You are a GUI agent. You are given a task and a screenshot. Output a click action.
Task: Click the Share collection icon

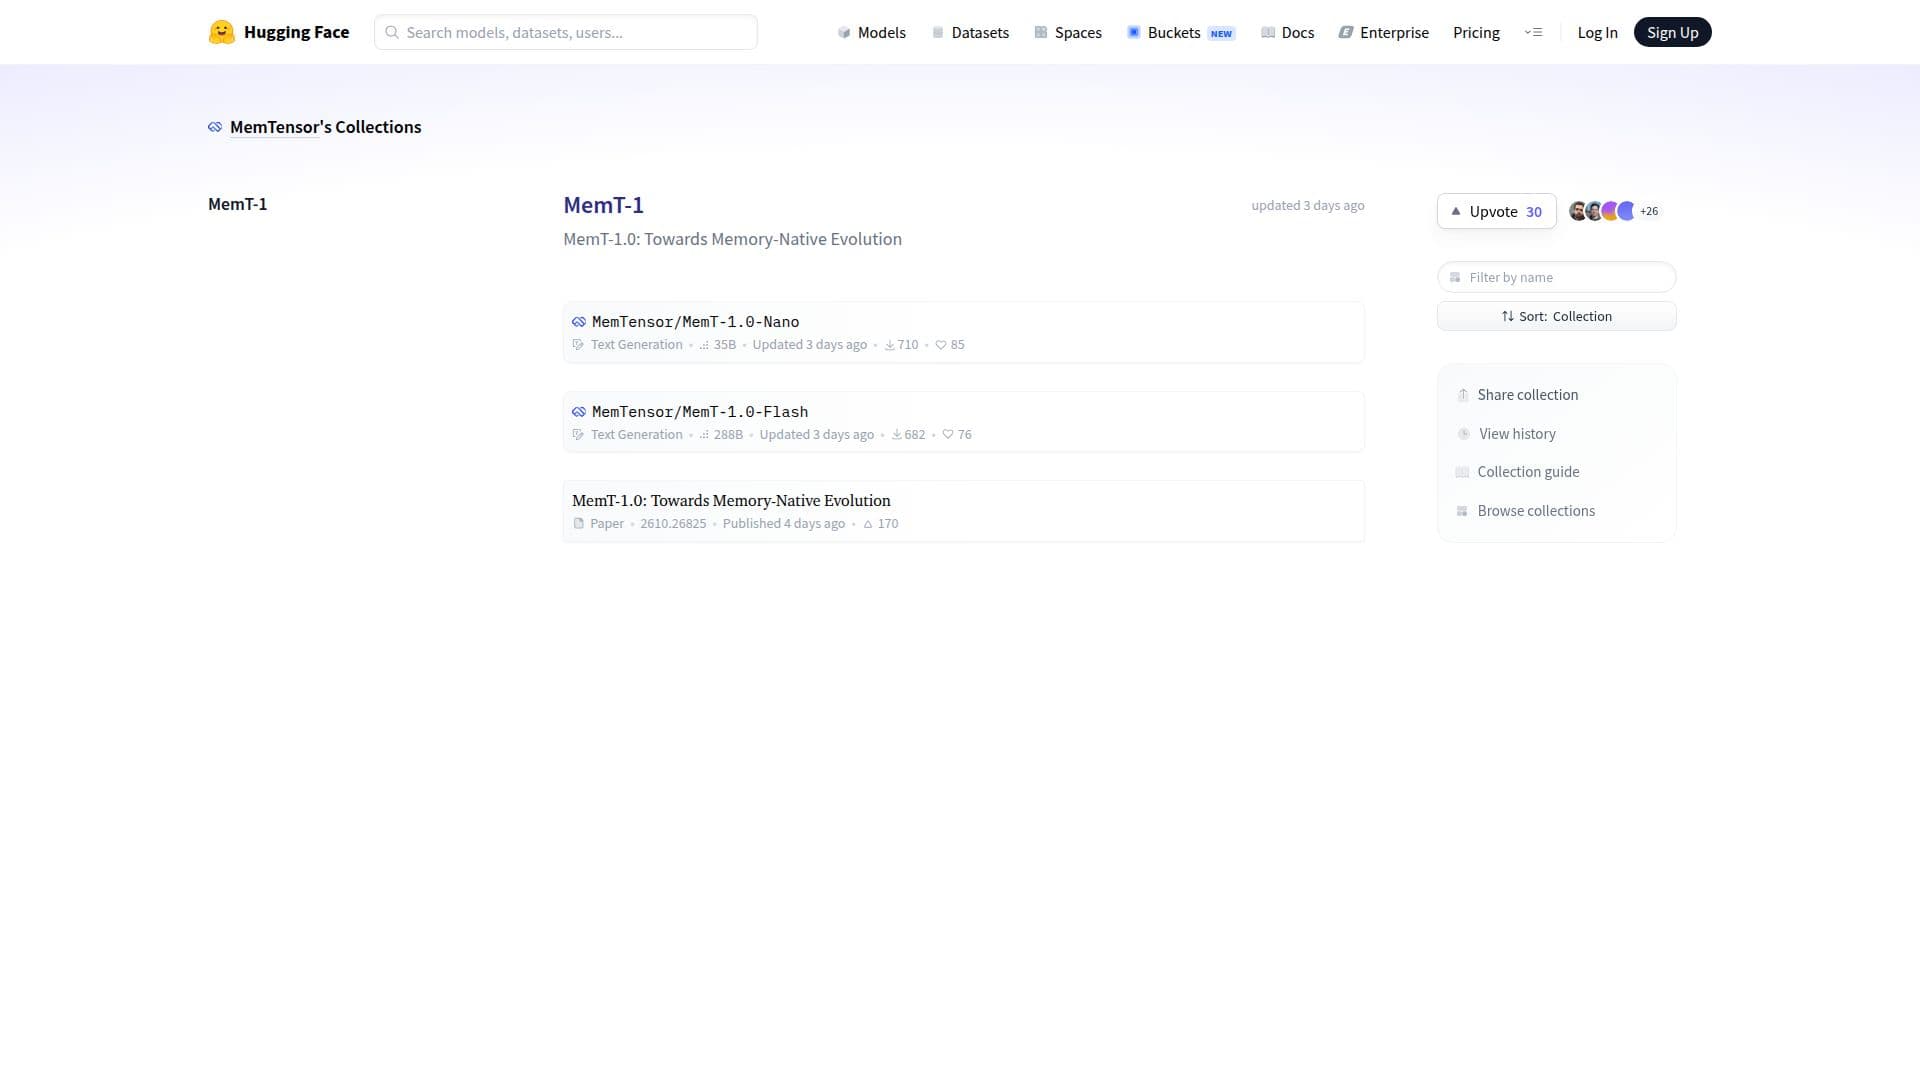1463,395
